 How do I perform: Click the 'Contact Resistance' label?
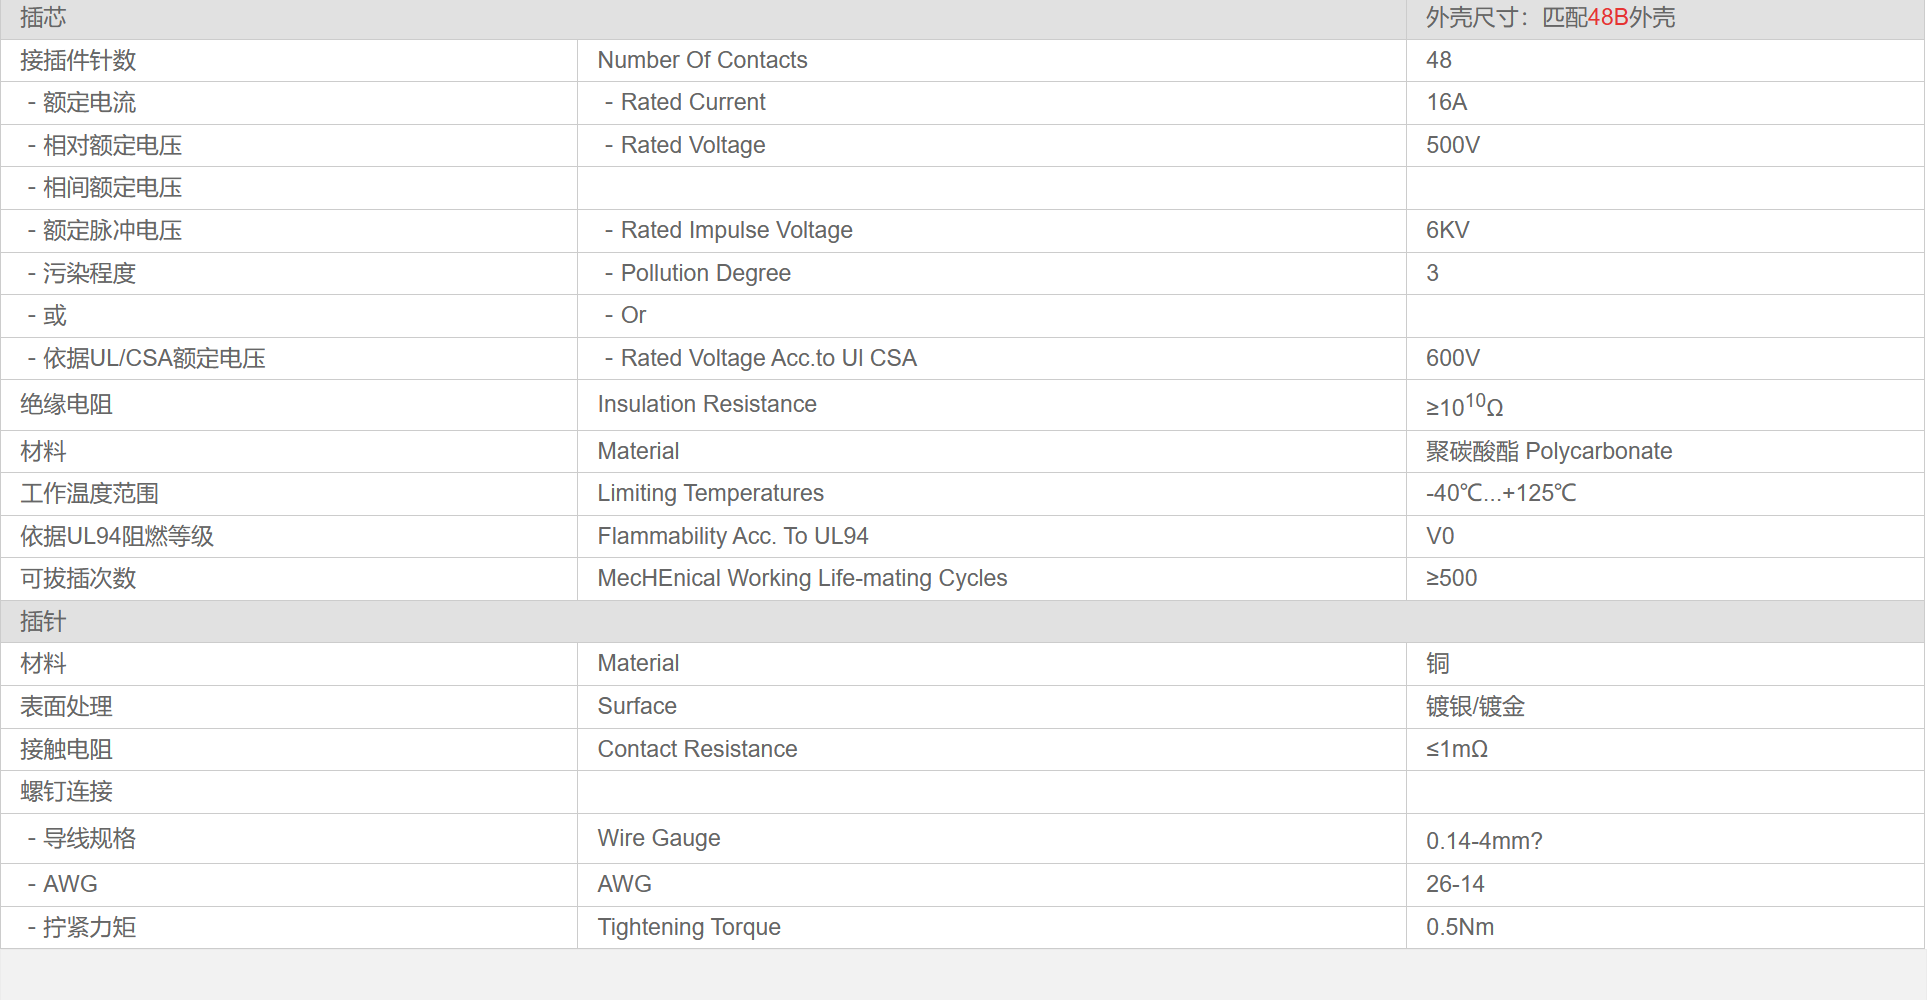697,749
